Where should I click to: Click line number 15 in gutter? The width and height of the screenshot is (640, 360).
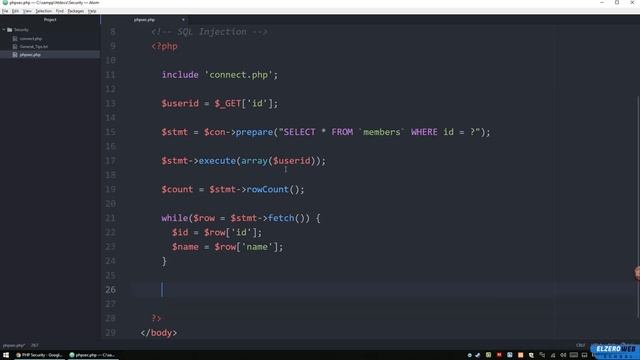tap(110, 132)
